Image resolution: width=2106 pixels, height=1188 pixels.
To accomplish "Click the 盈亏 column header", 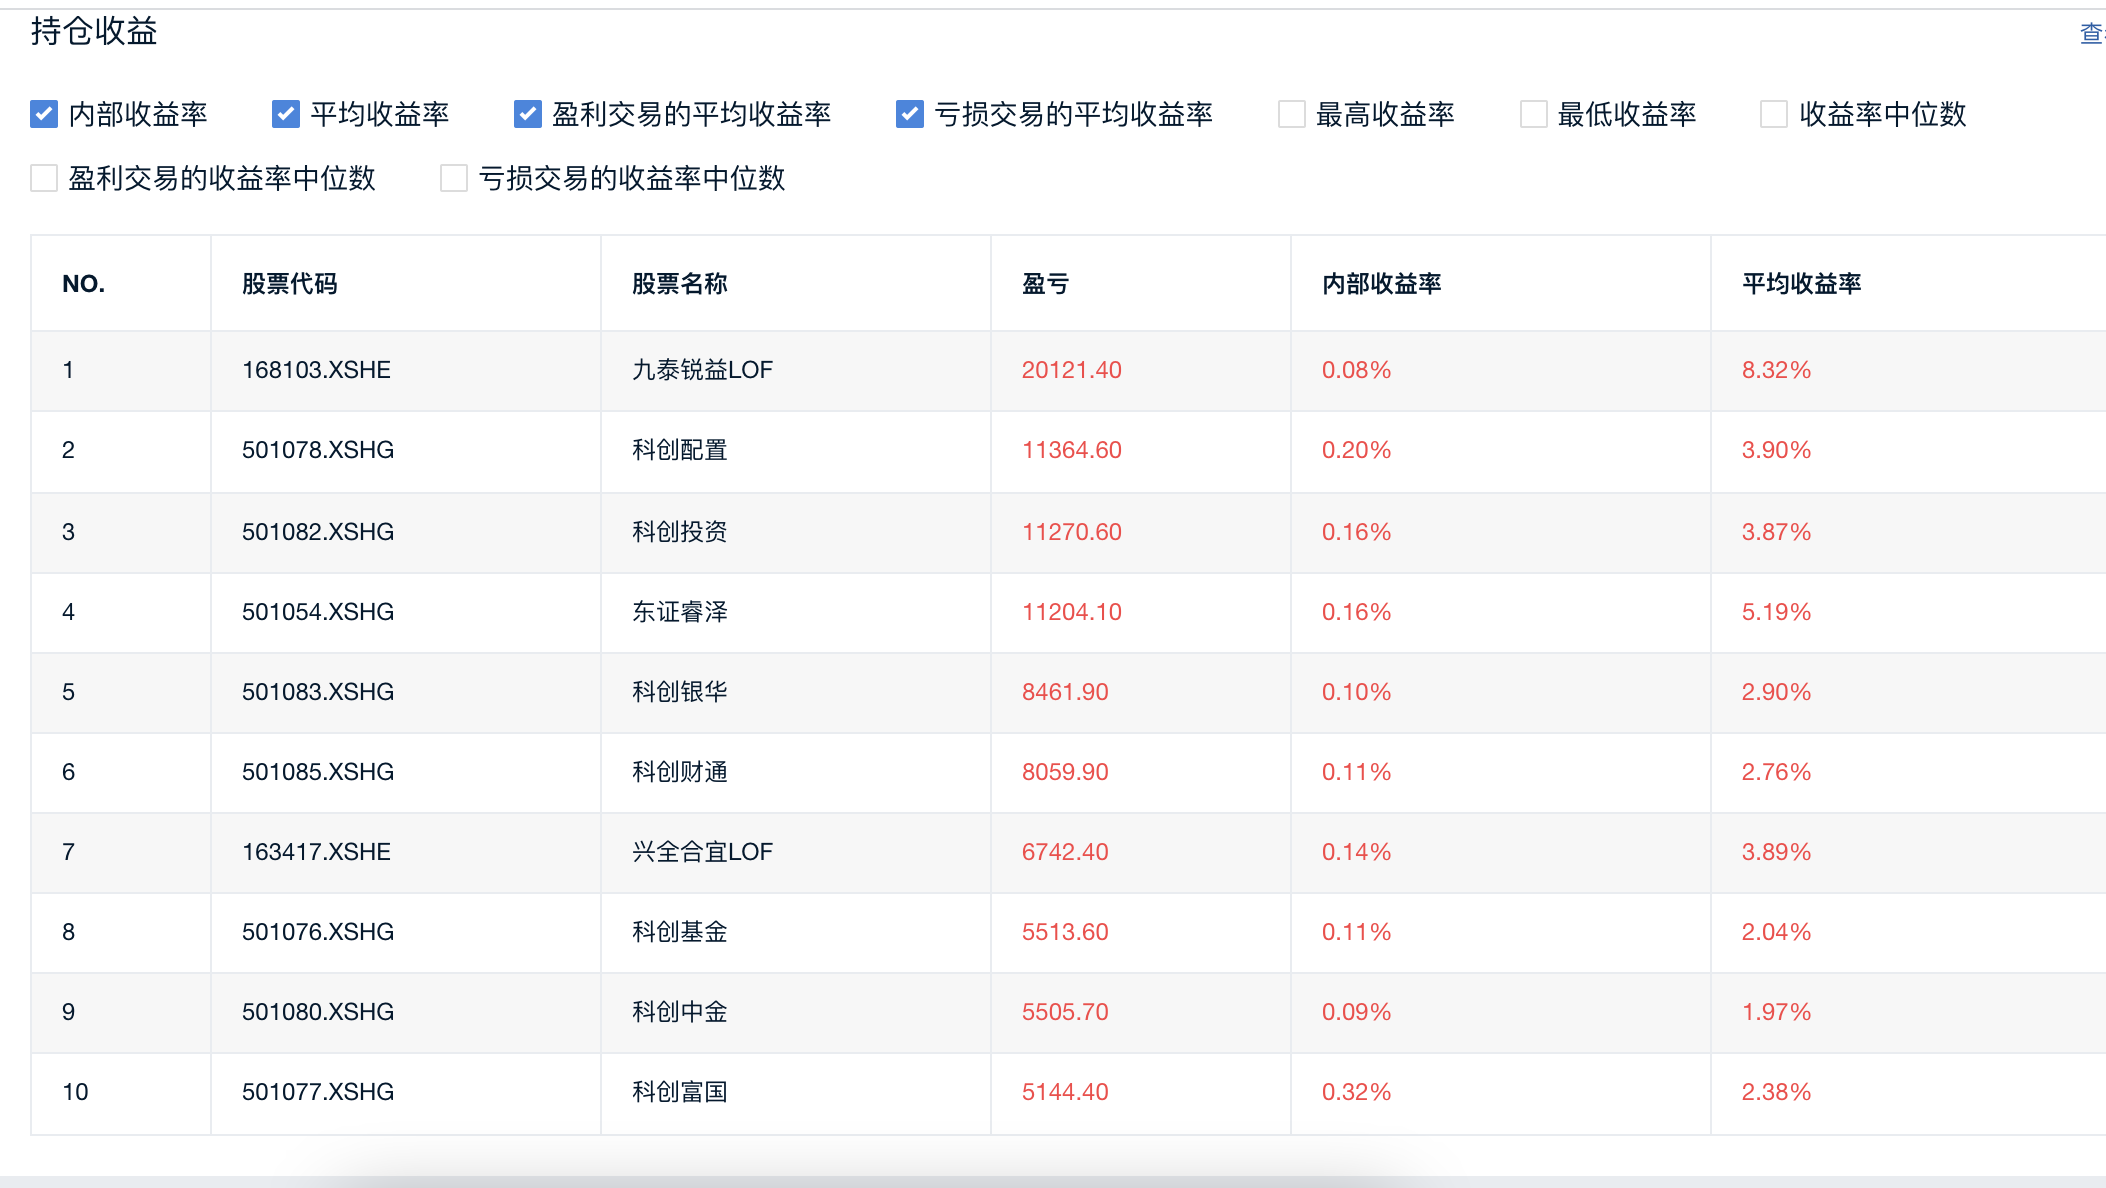I will tap(1045, 284).
